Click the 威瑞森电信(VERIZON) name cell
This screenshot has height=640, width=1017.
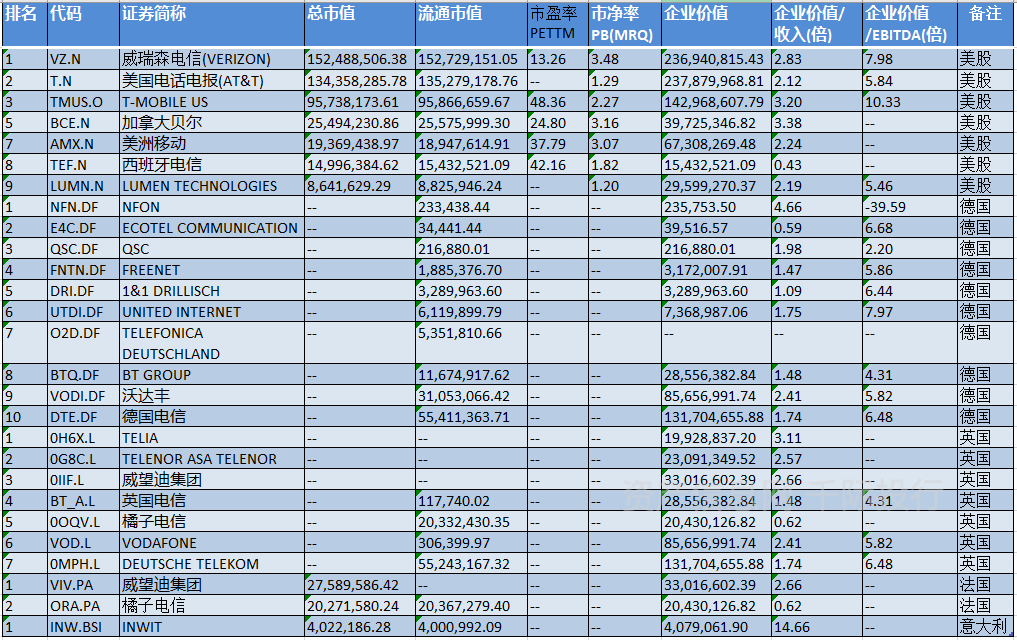click(212, 58)
